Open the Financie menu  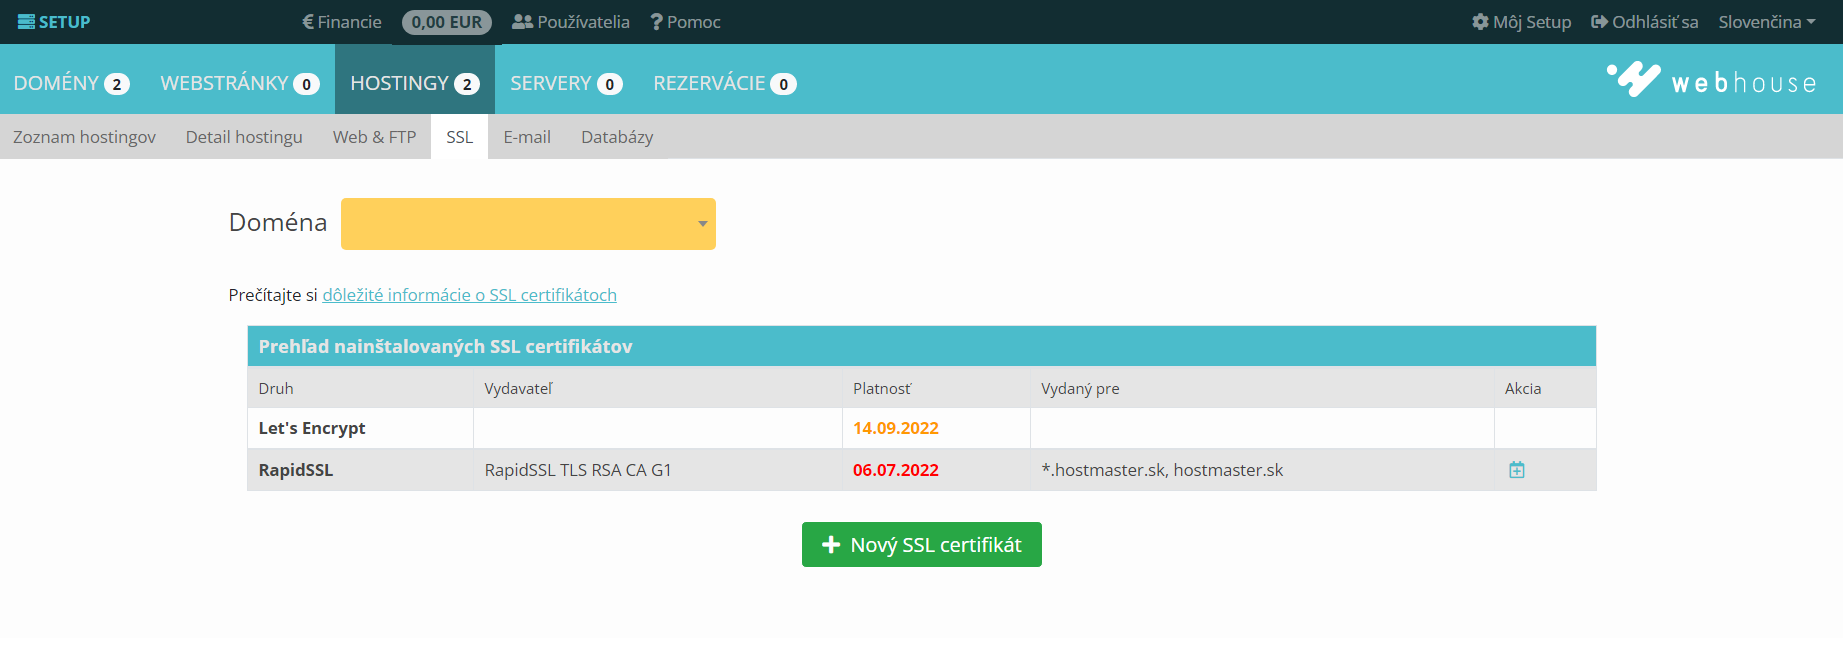341,22
